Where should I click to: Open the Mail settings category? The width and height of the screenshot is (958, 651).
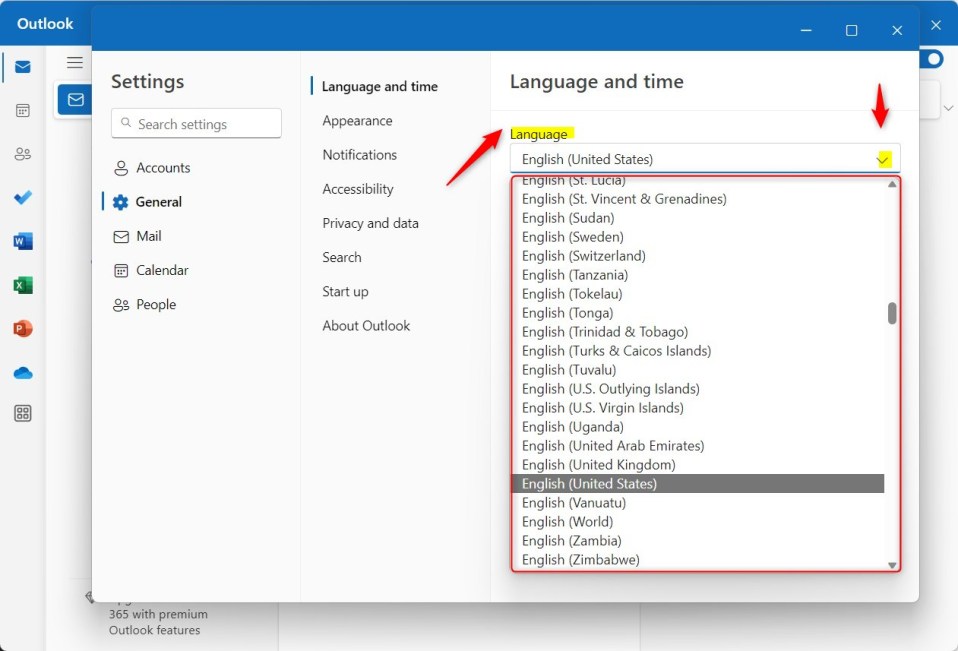pos(137,236)
